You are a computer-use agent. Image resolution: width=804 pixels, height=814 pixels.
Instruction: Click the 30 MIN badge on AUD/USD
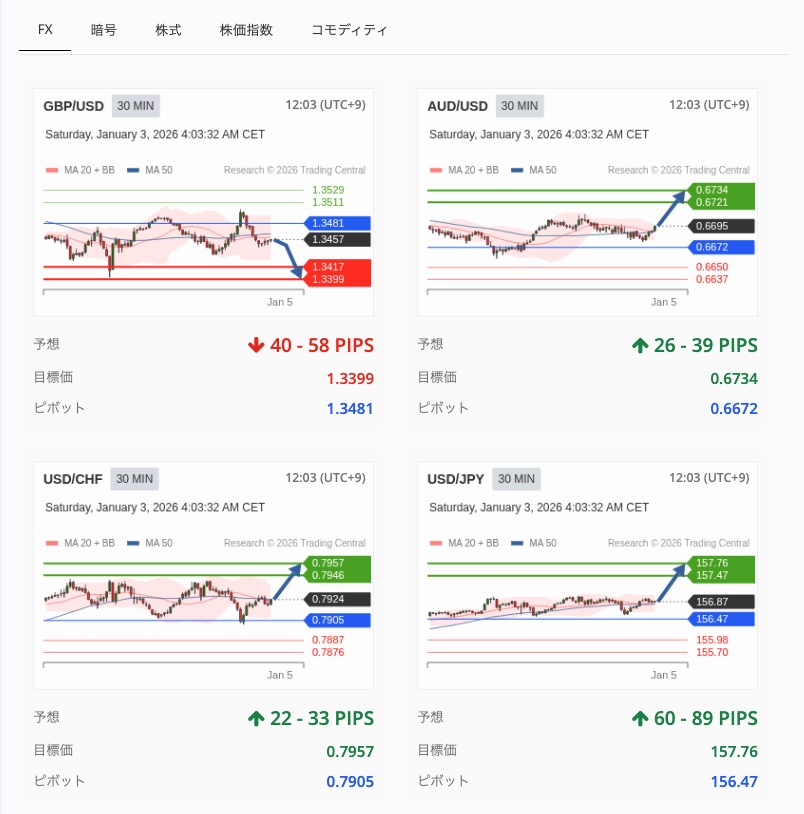pyautogui.click(x=519, y=106)
